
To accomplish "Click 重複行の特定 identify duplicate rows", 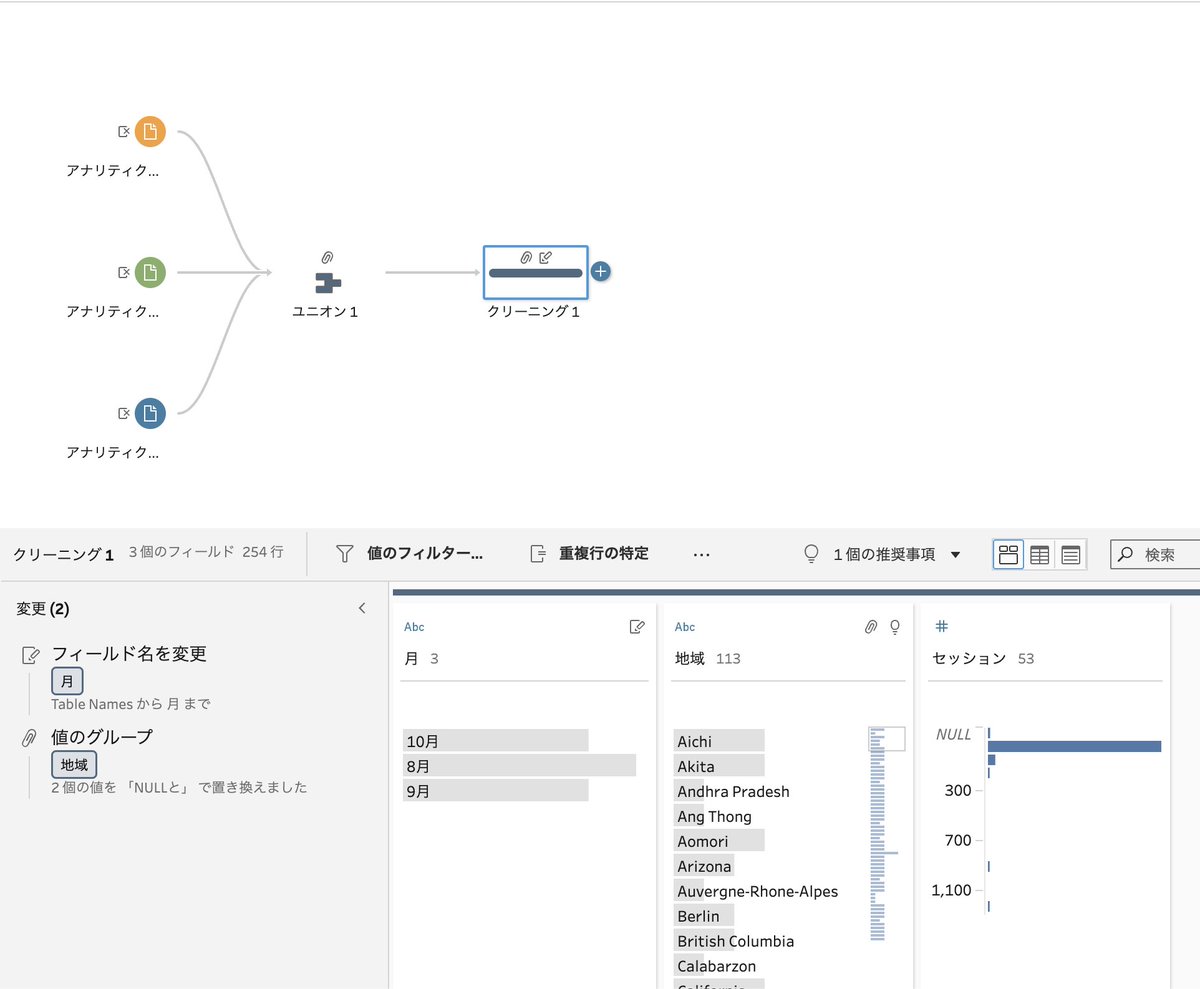I will pos(590,553).
